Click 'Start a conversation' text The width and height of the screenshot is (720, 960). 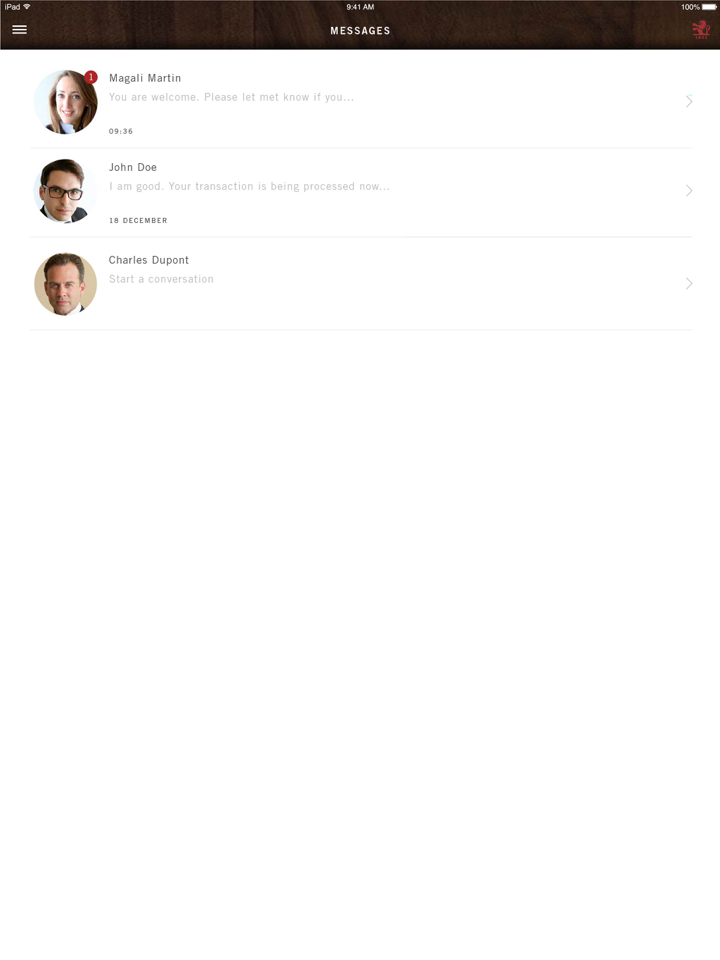[161, 279]
